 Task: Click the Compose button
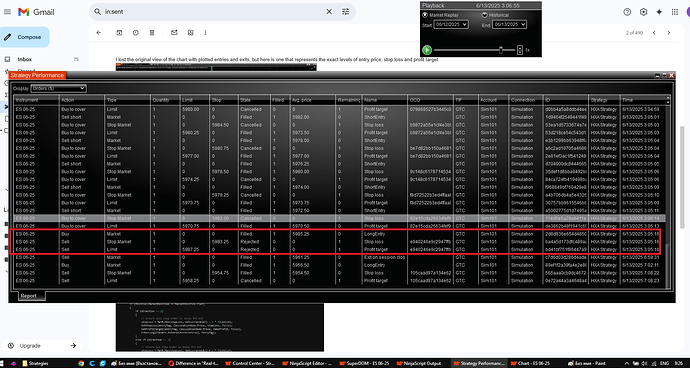(24, 37)
